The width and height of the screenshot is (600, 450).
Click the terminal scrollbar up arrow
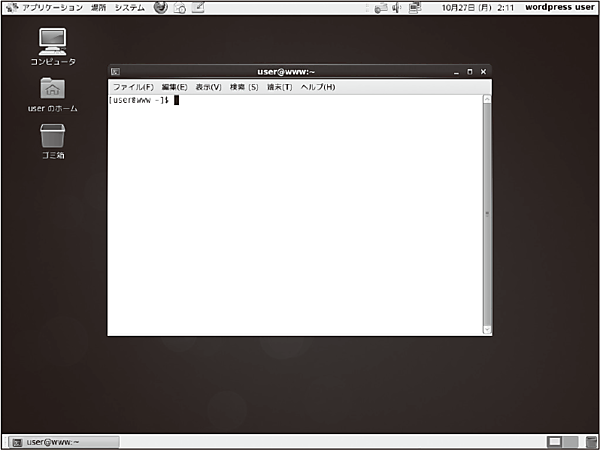pyautogui.click(x=487, y=99)
